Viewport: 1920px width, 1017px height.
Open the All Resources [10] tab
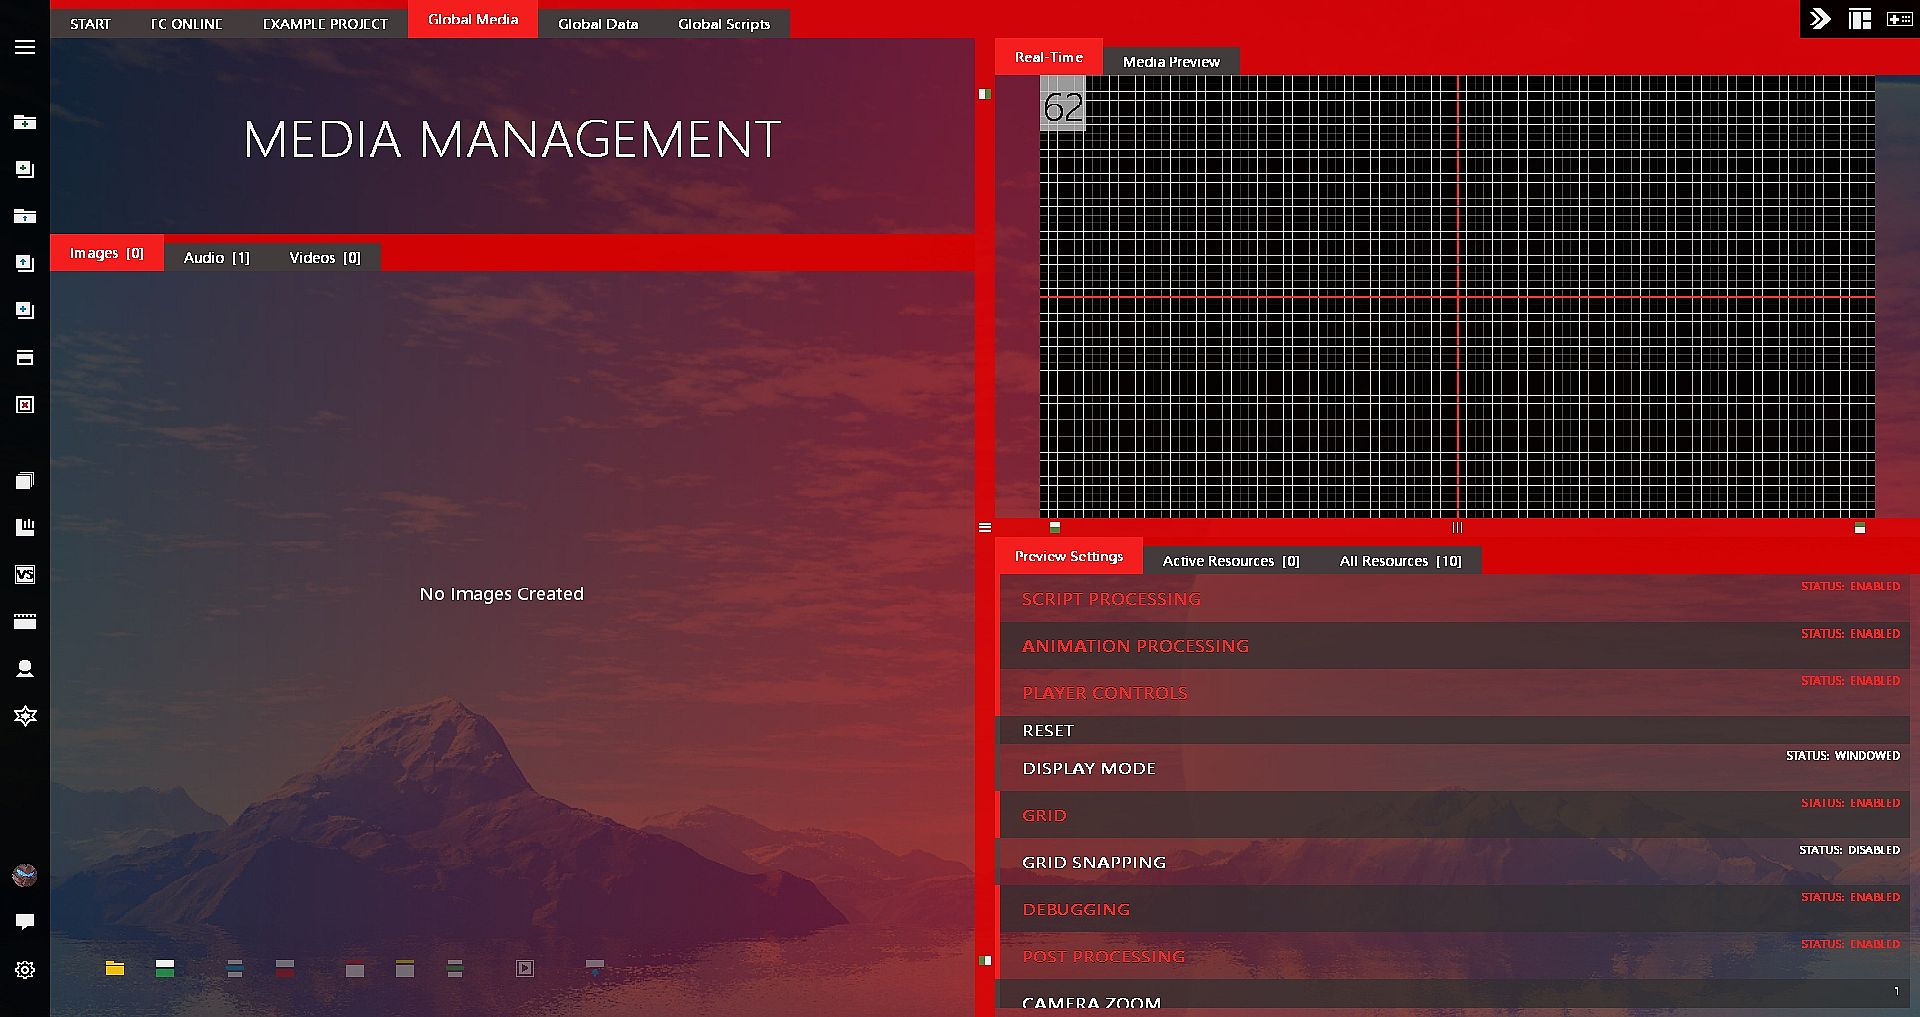pyautogui.click(x=1400, y=561)
